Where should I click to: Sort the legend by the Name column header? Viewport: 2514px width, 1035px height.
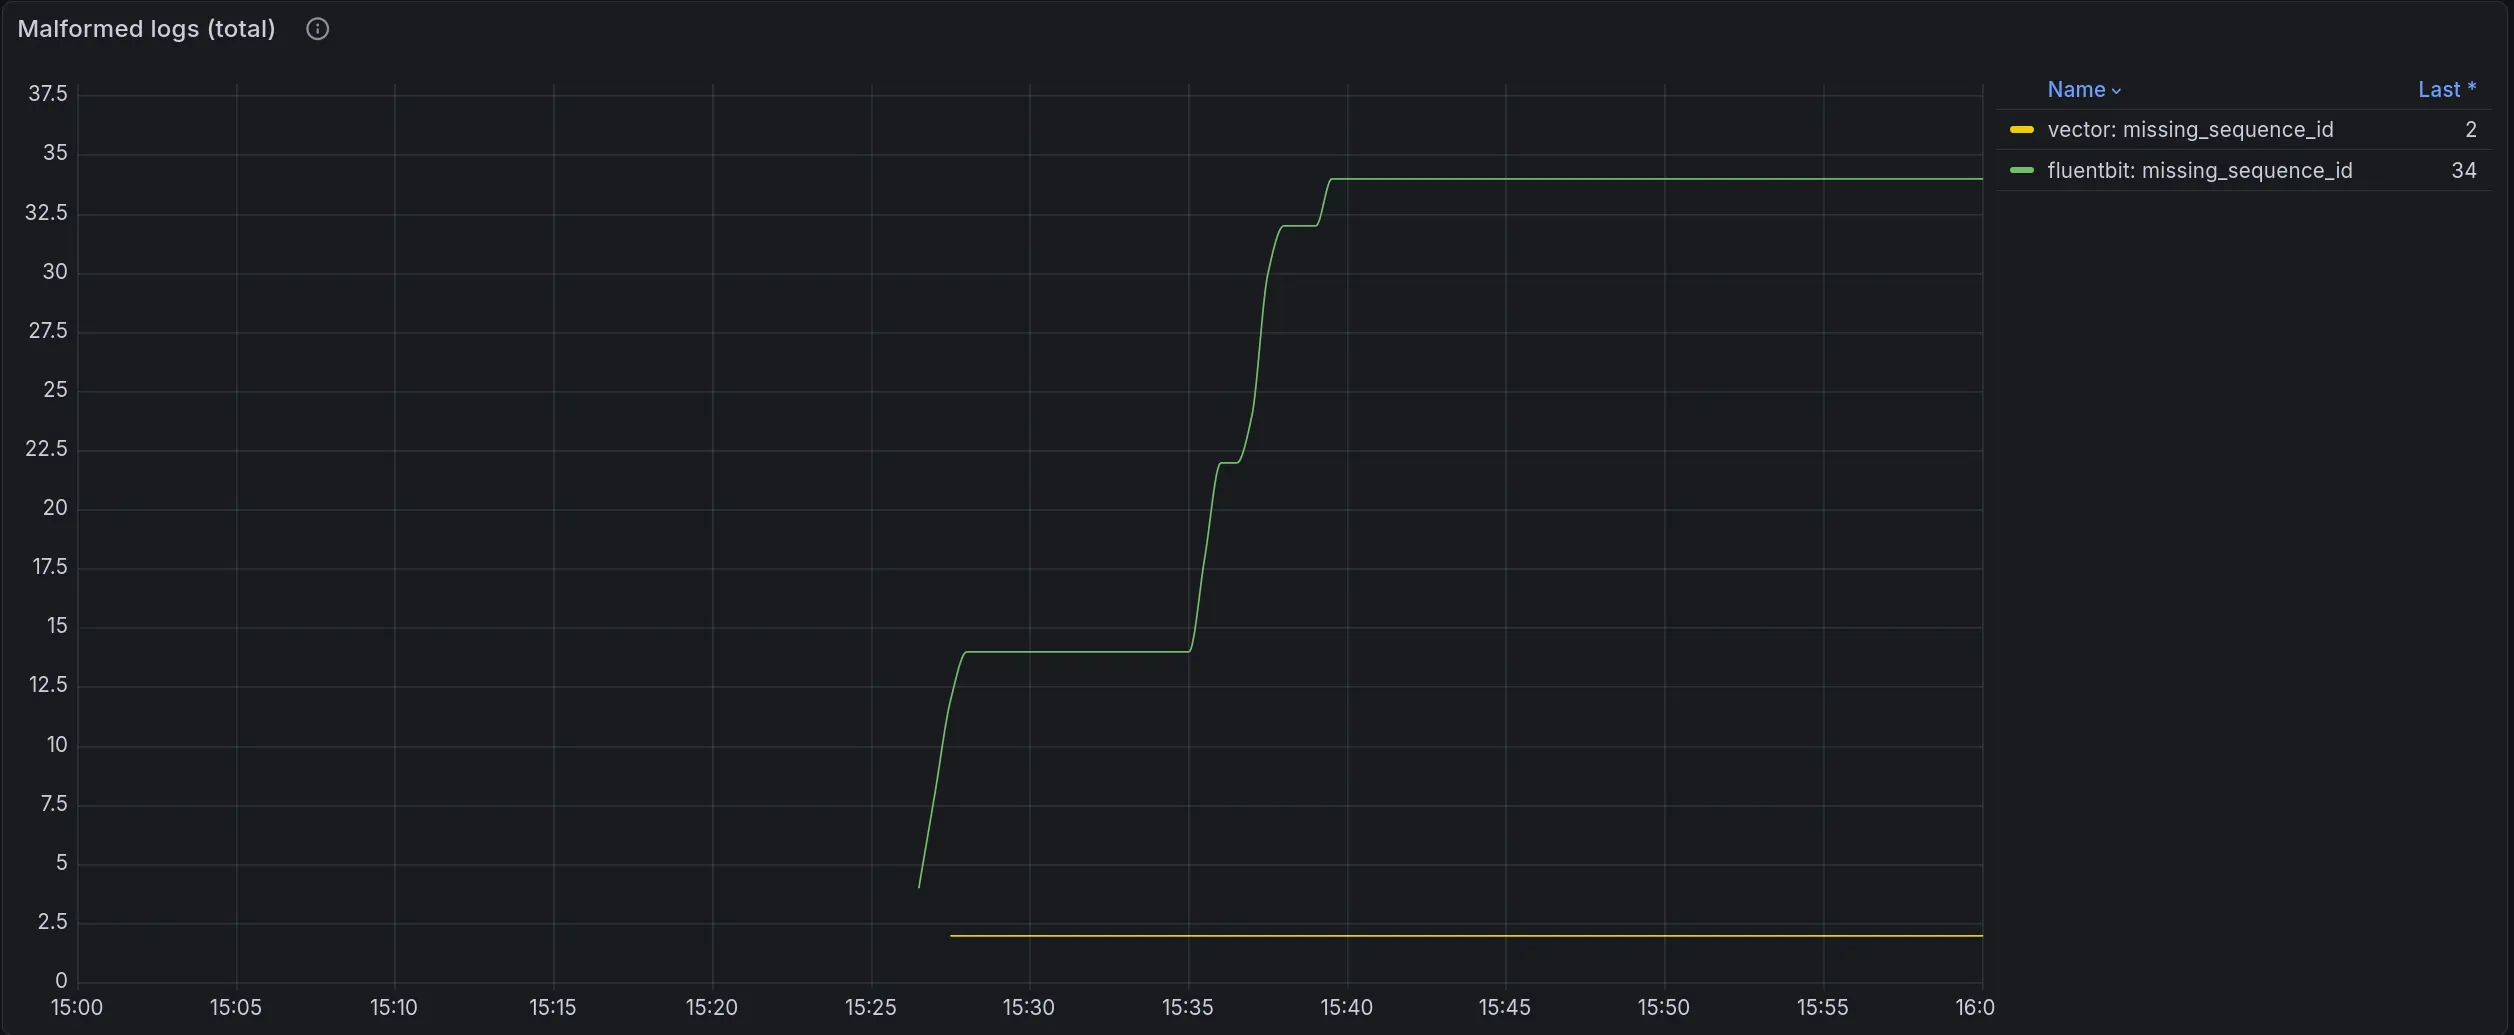(2075, 90)
